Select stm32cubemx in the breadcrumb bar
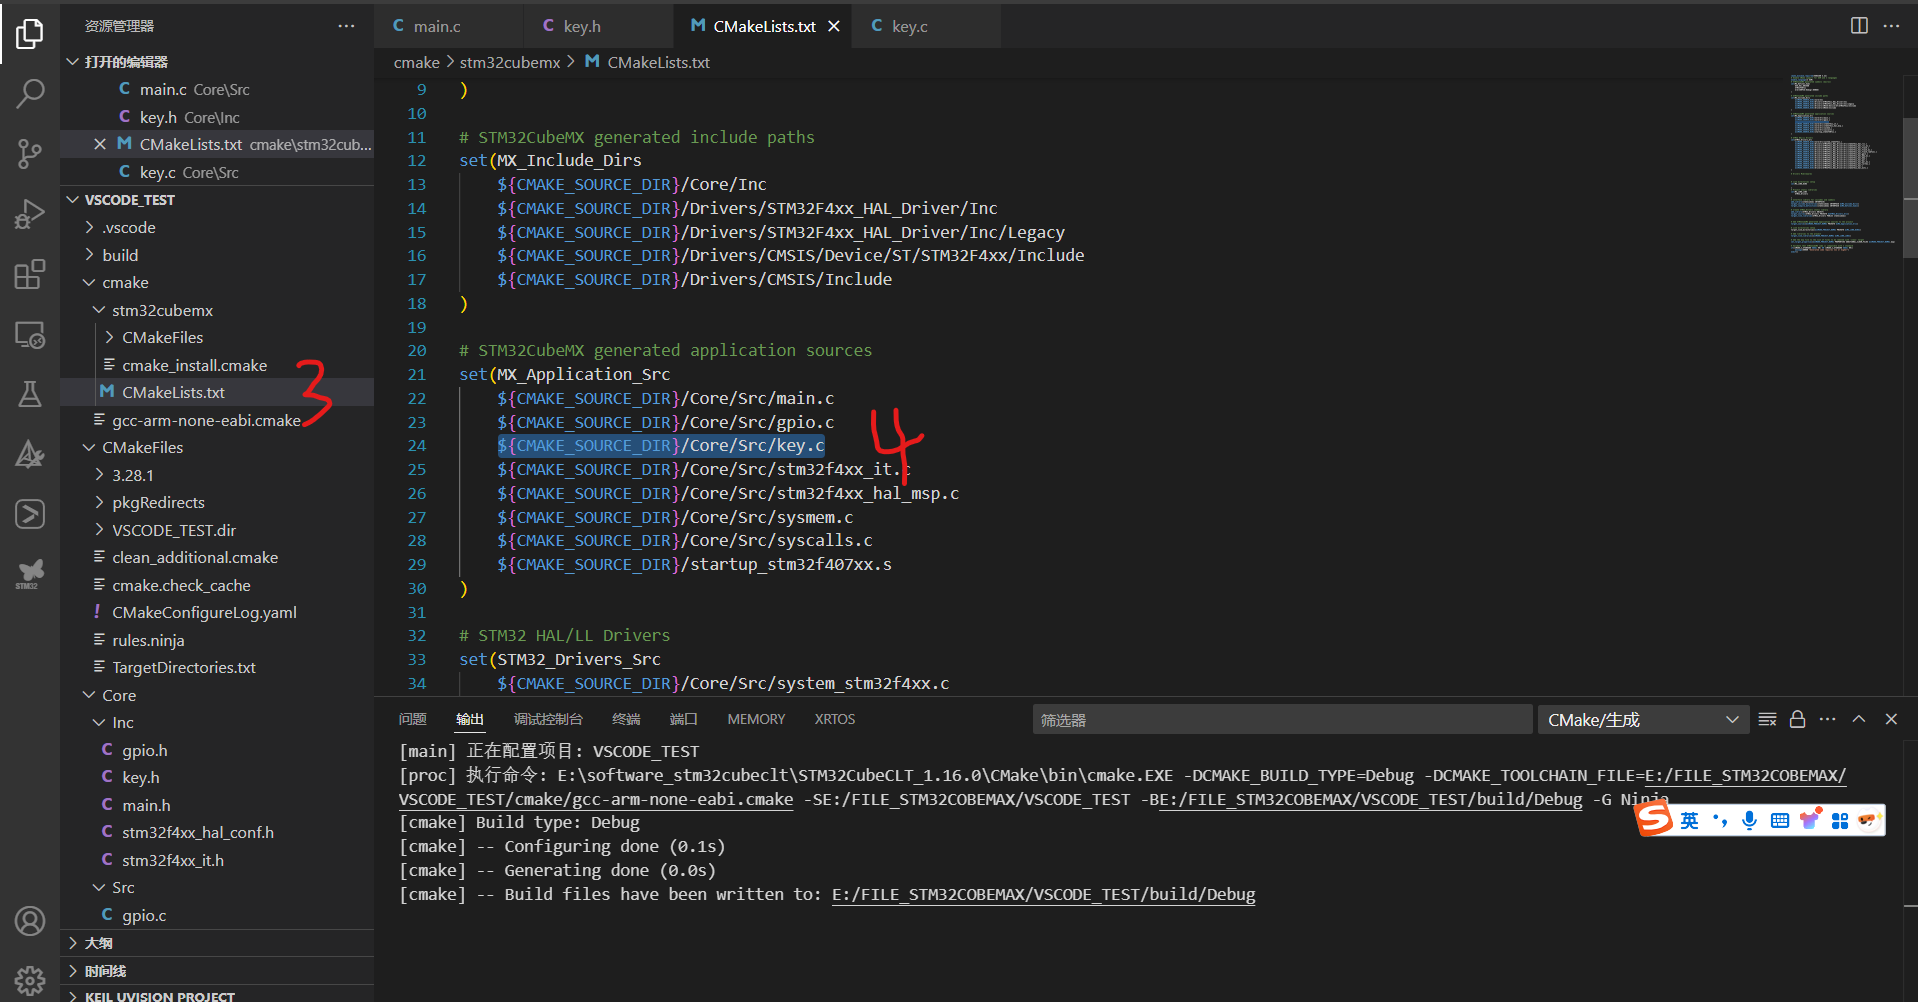Viewport: 1918px width, 1002px height. coord(510,62)
